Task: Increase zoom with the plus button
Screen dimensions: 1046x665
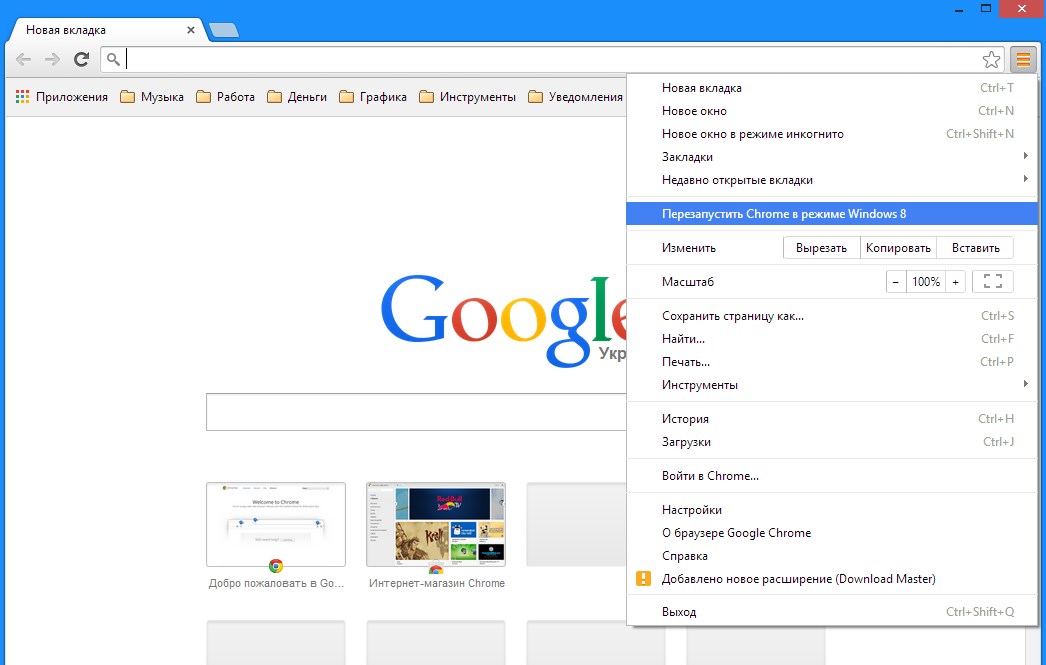Action: pyautogui.click(x=955, y=281)
